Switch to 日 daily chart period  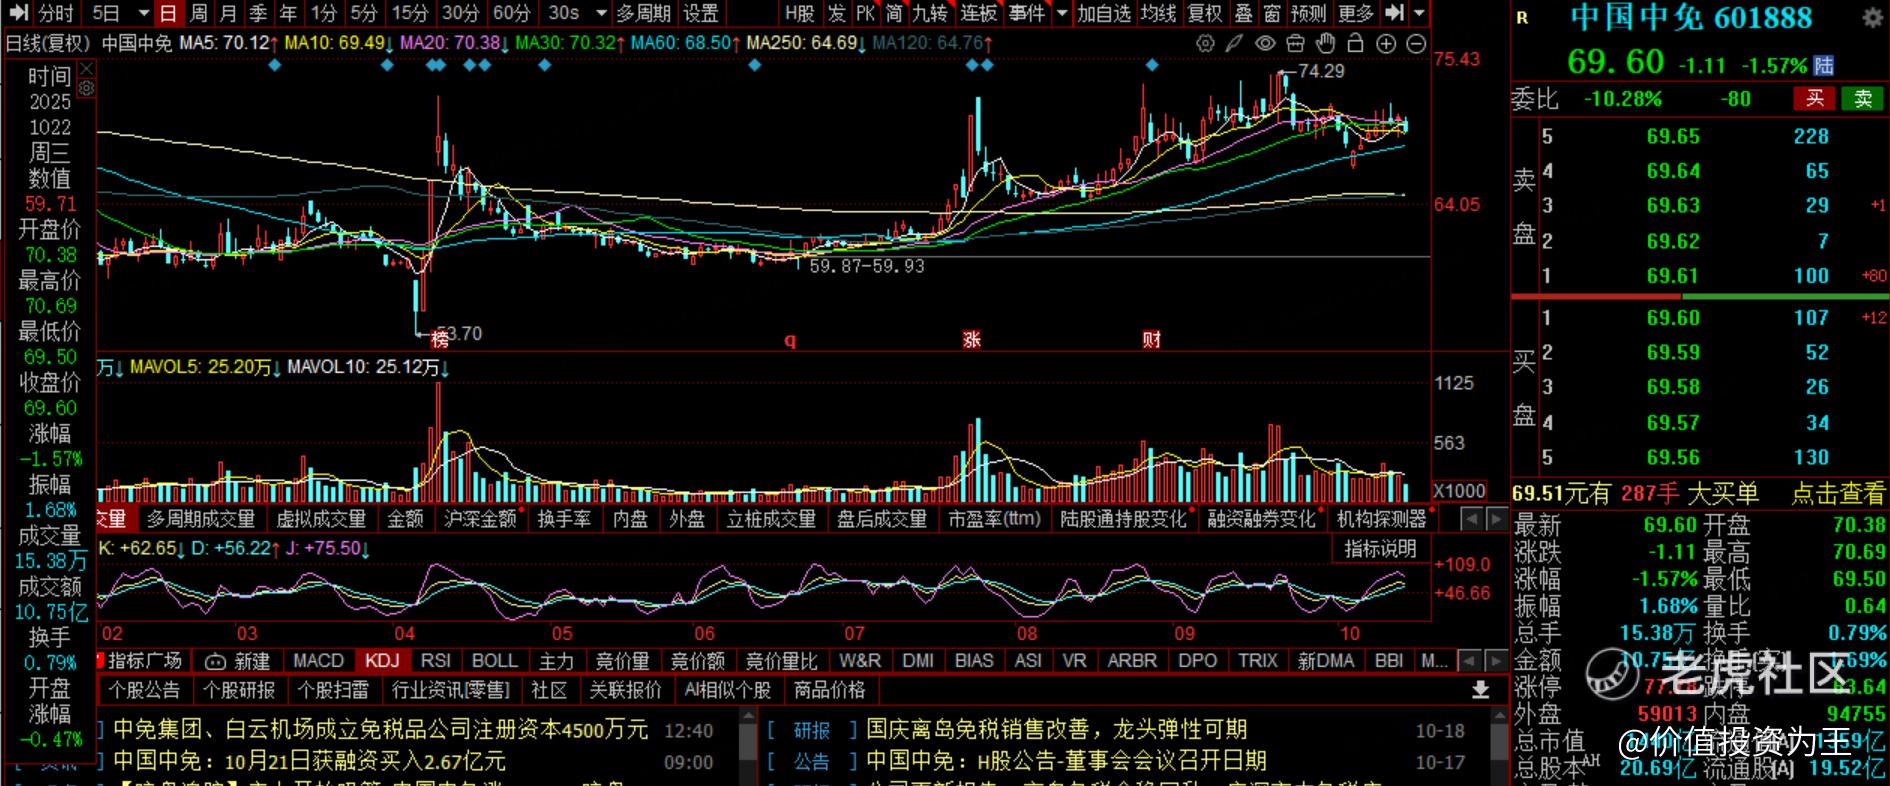(x=168, y=13)
